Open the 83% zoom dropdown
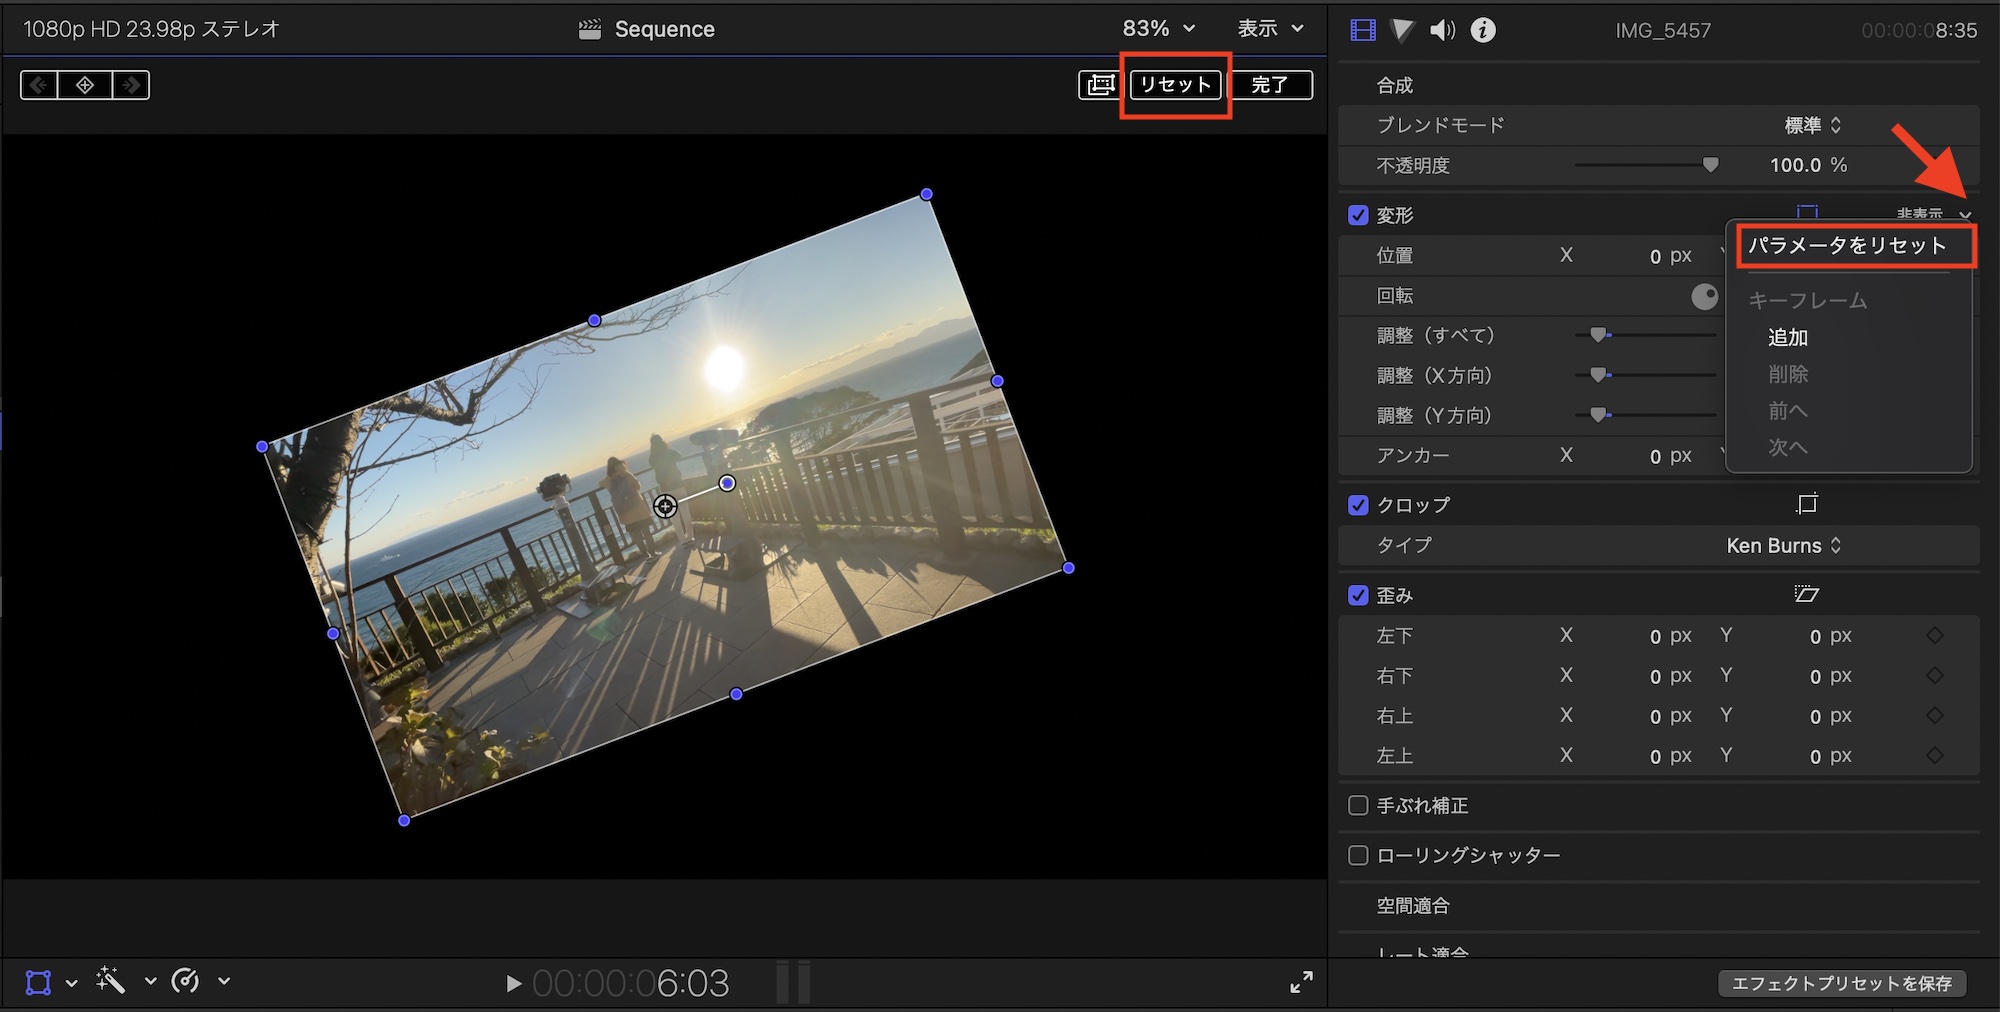The image size is (2000, 1012). coord(1158,29)
